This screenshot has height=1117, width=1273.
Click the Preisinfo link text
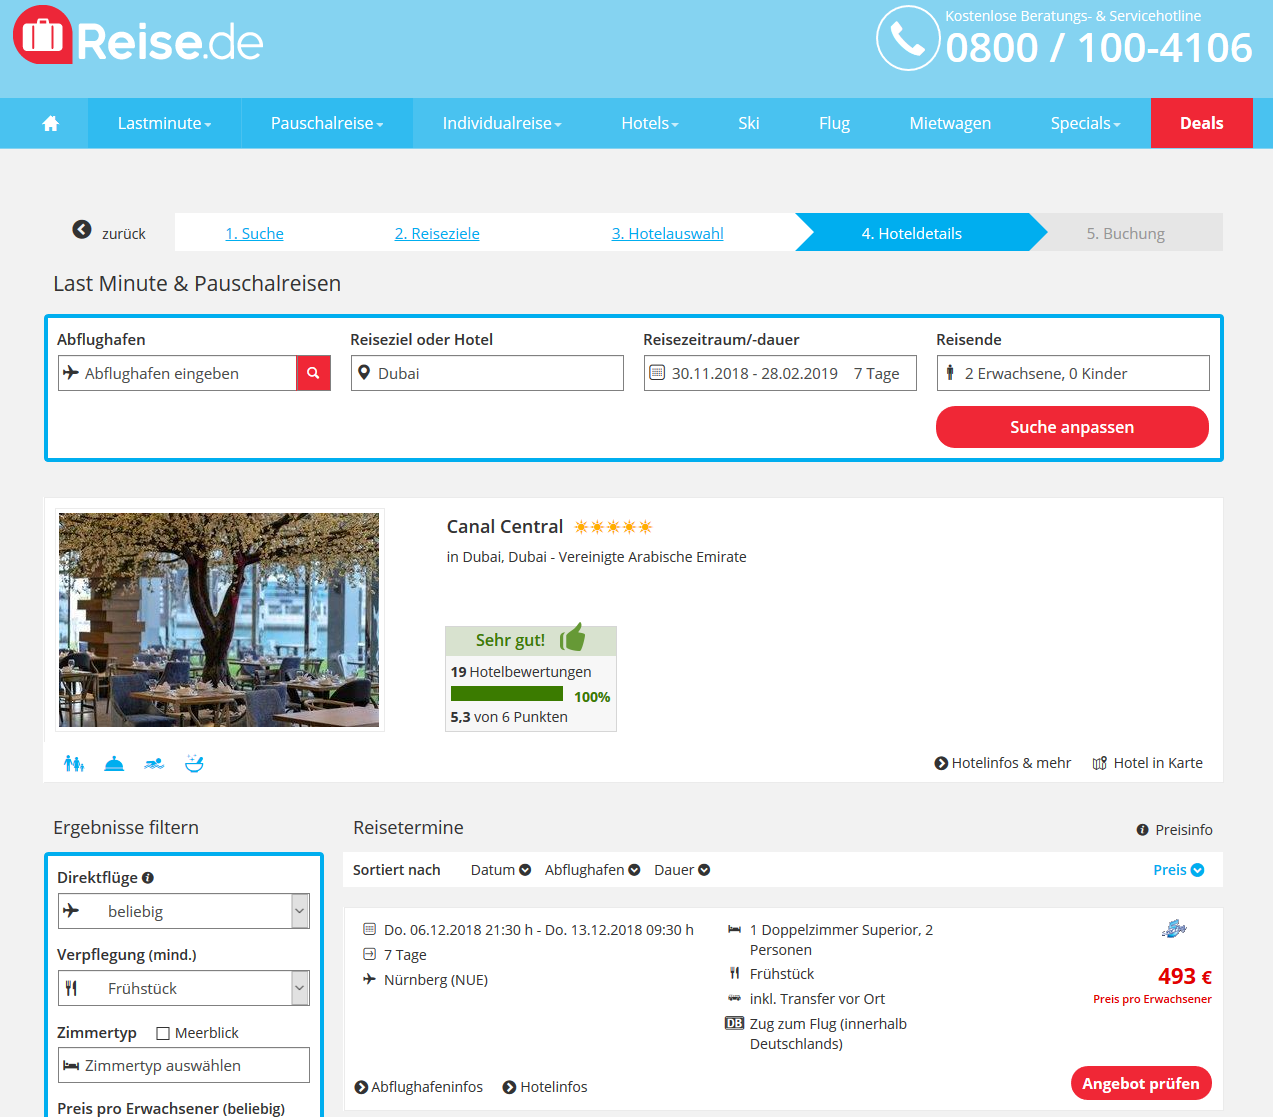[x=1184, y=830]
